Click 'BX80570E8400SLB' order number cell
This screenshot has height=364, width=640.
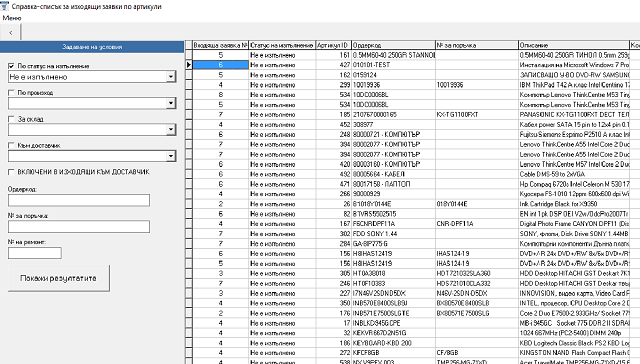tap(477, 303)
